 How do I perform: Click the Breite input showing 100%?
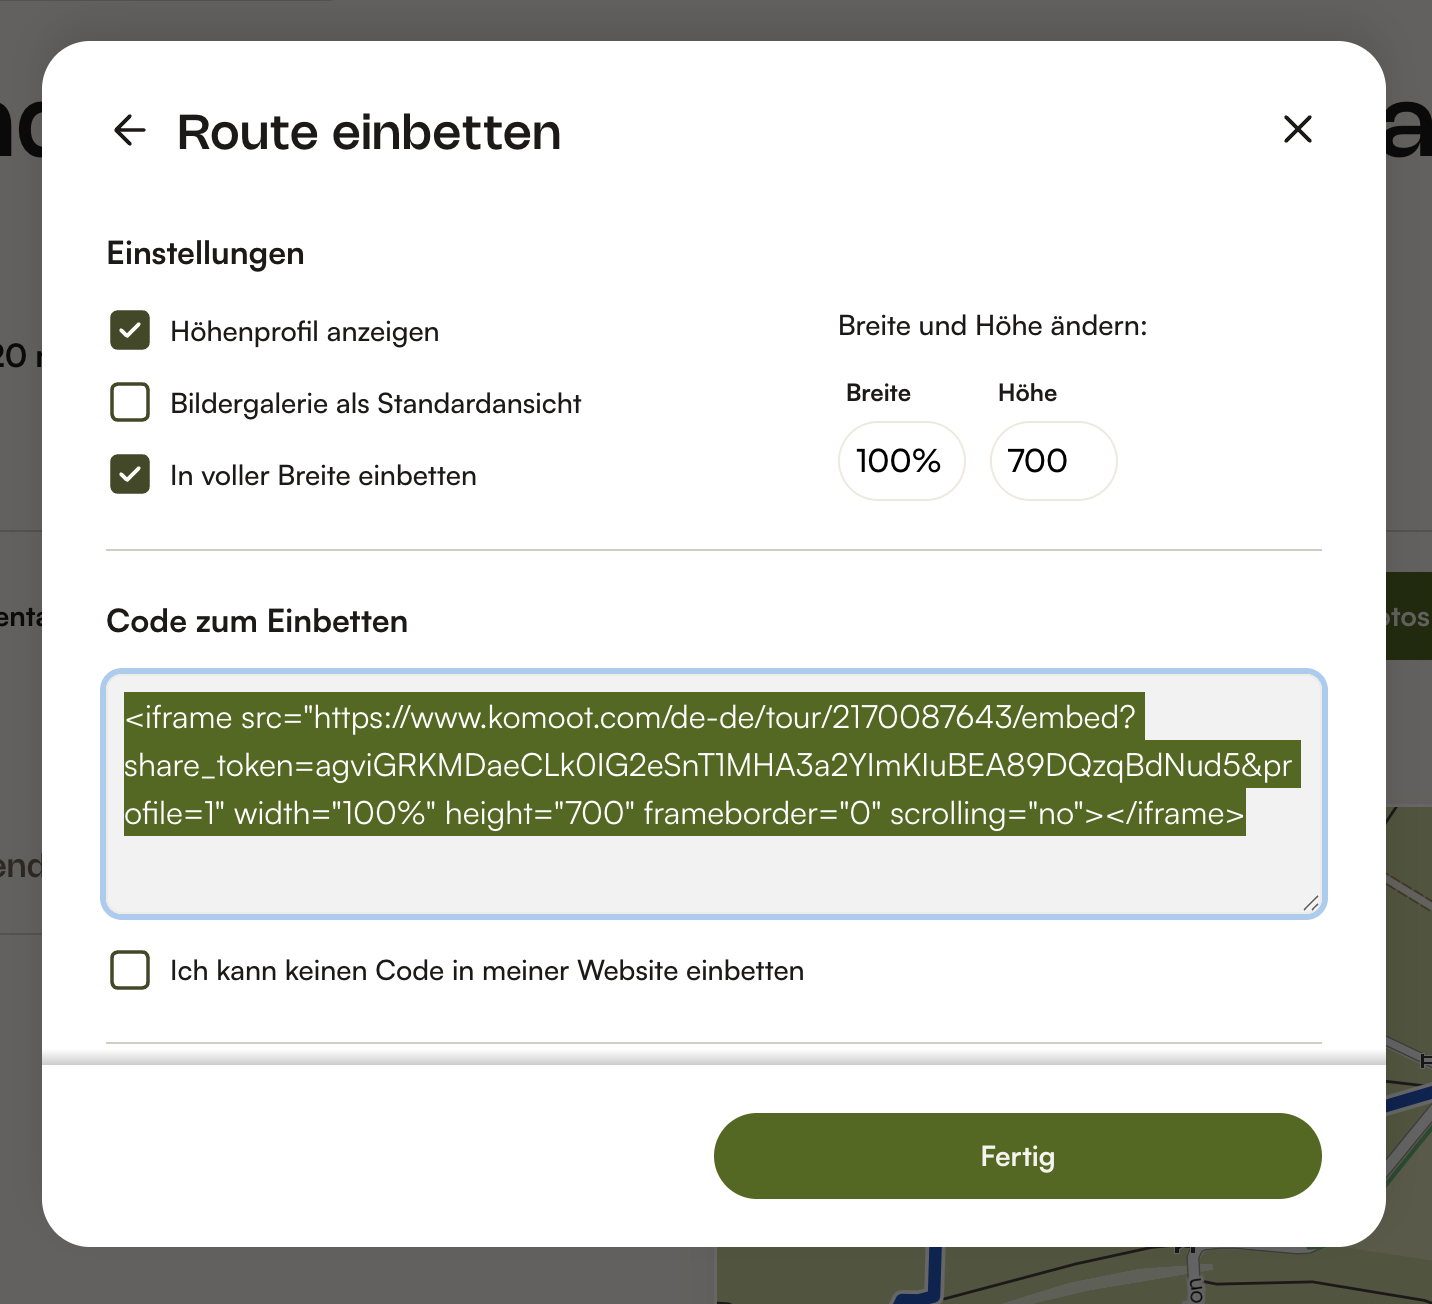[901, 461]
